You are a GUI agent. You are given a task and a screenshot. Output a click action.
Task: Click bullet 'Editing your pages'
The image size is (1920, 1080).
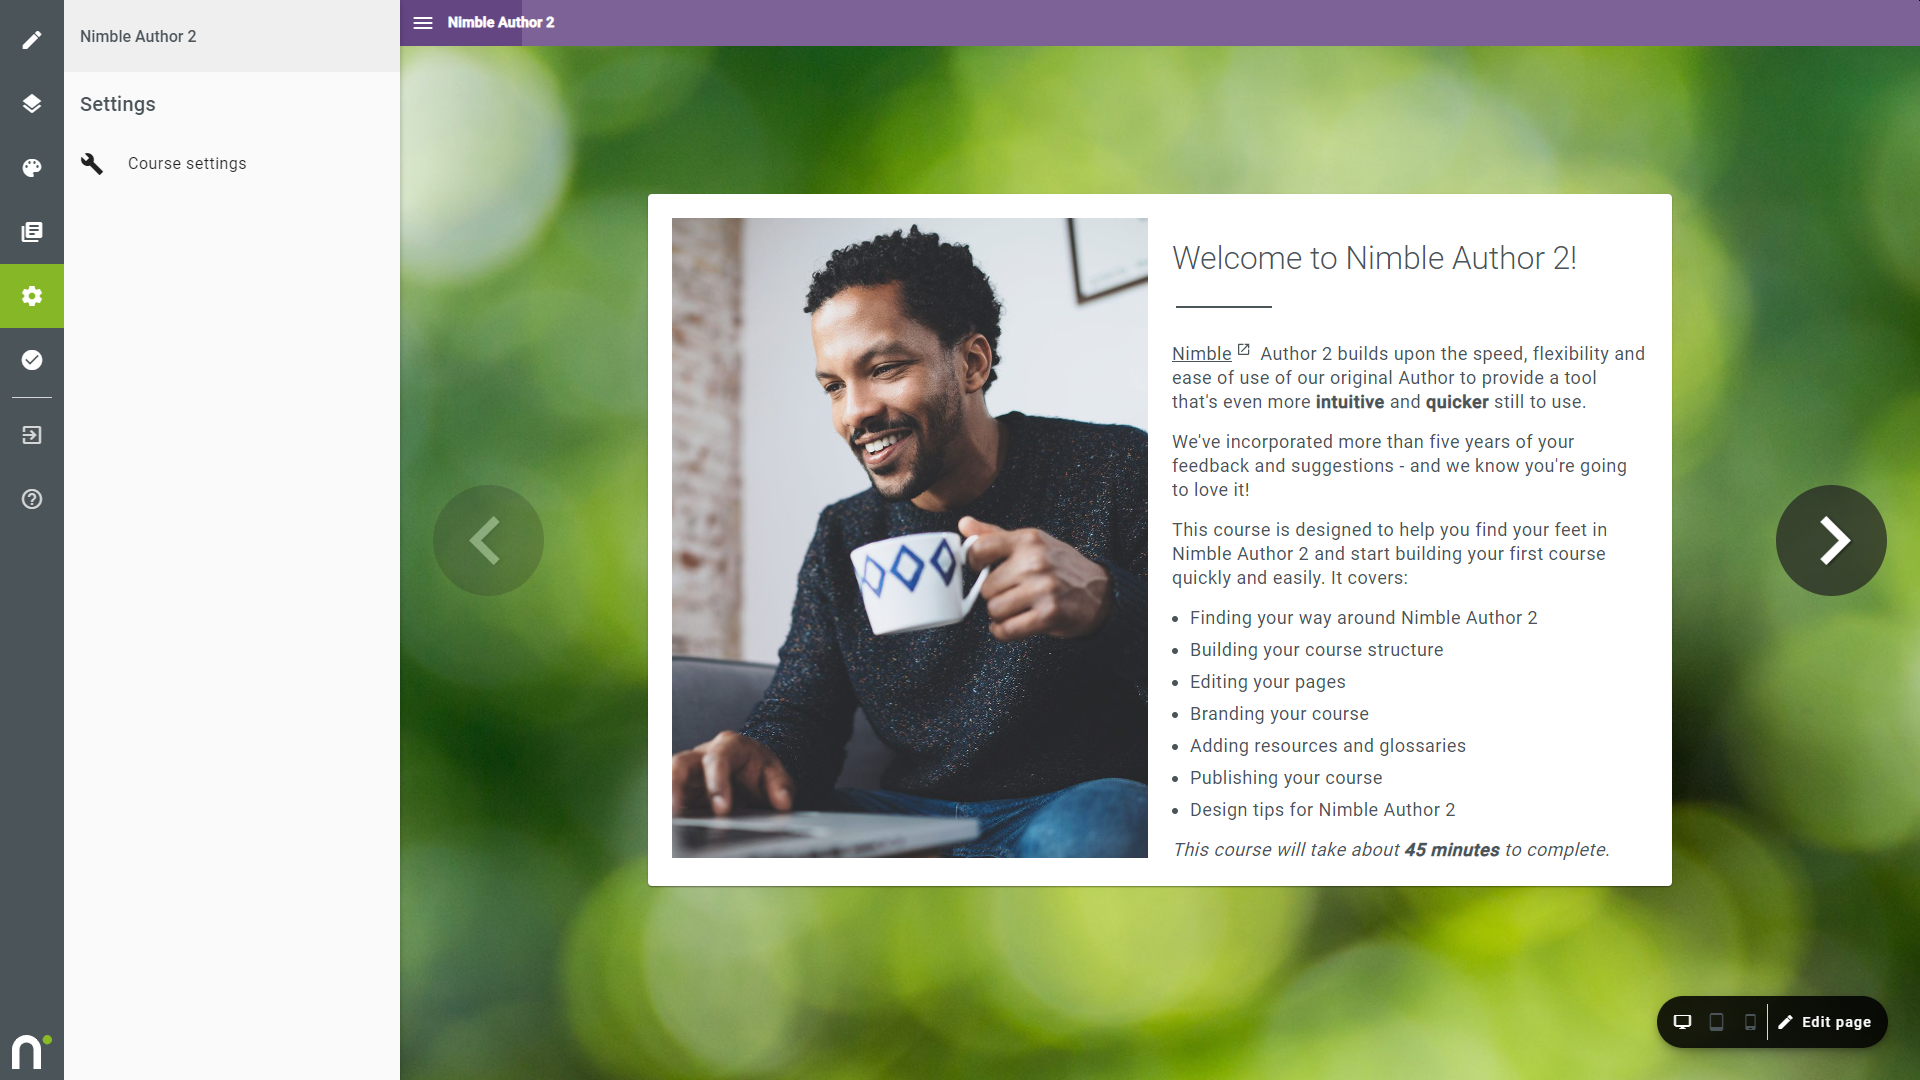click(x=1267, y=682)
